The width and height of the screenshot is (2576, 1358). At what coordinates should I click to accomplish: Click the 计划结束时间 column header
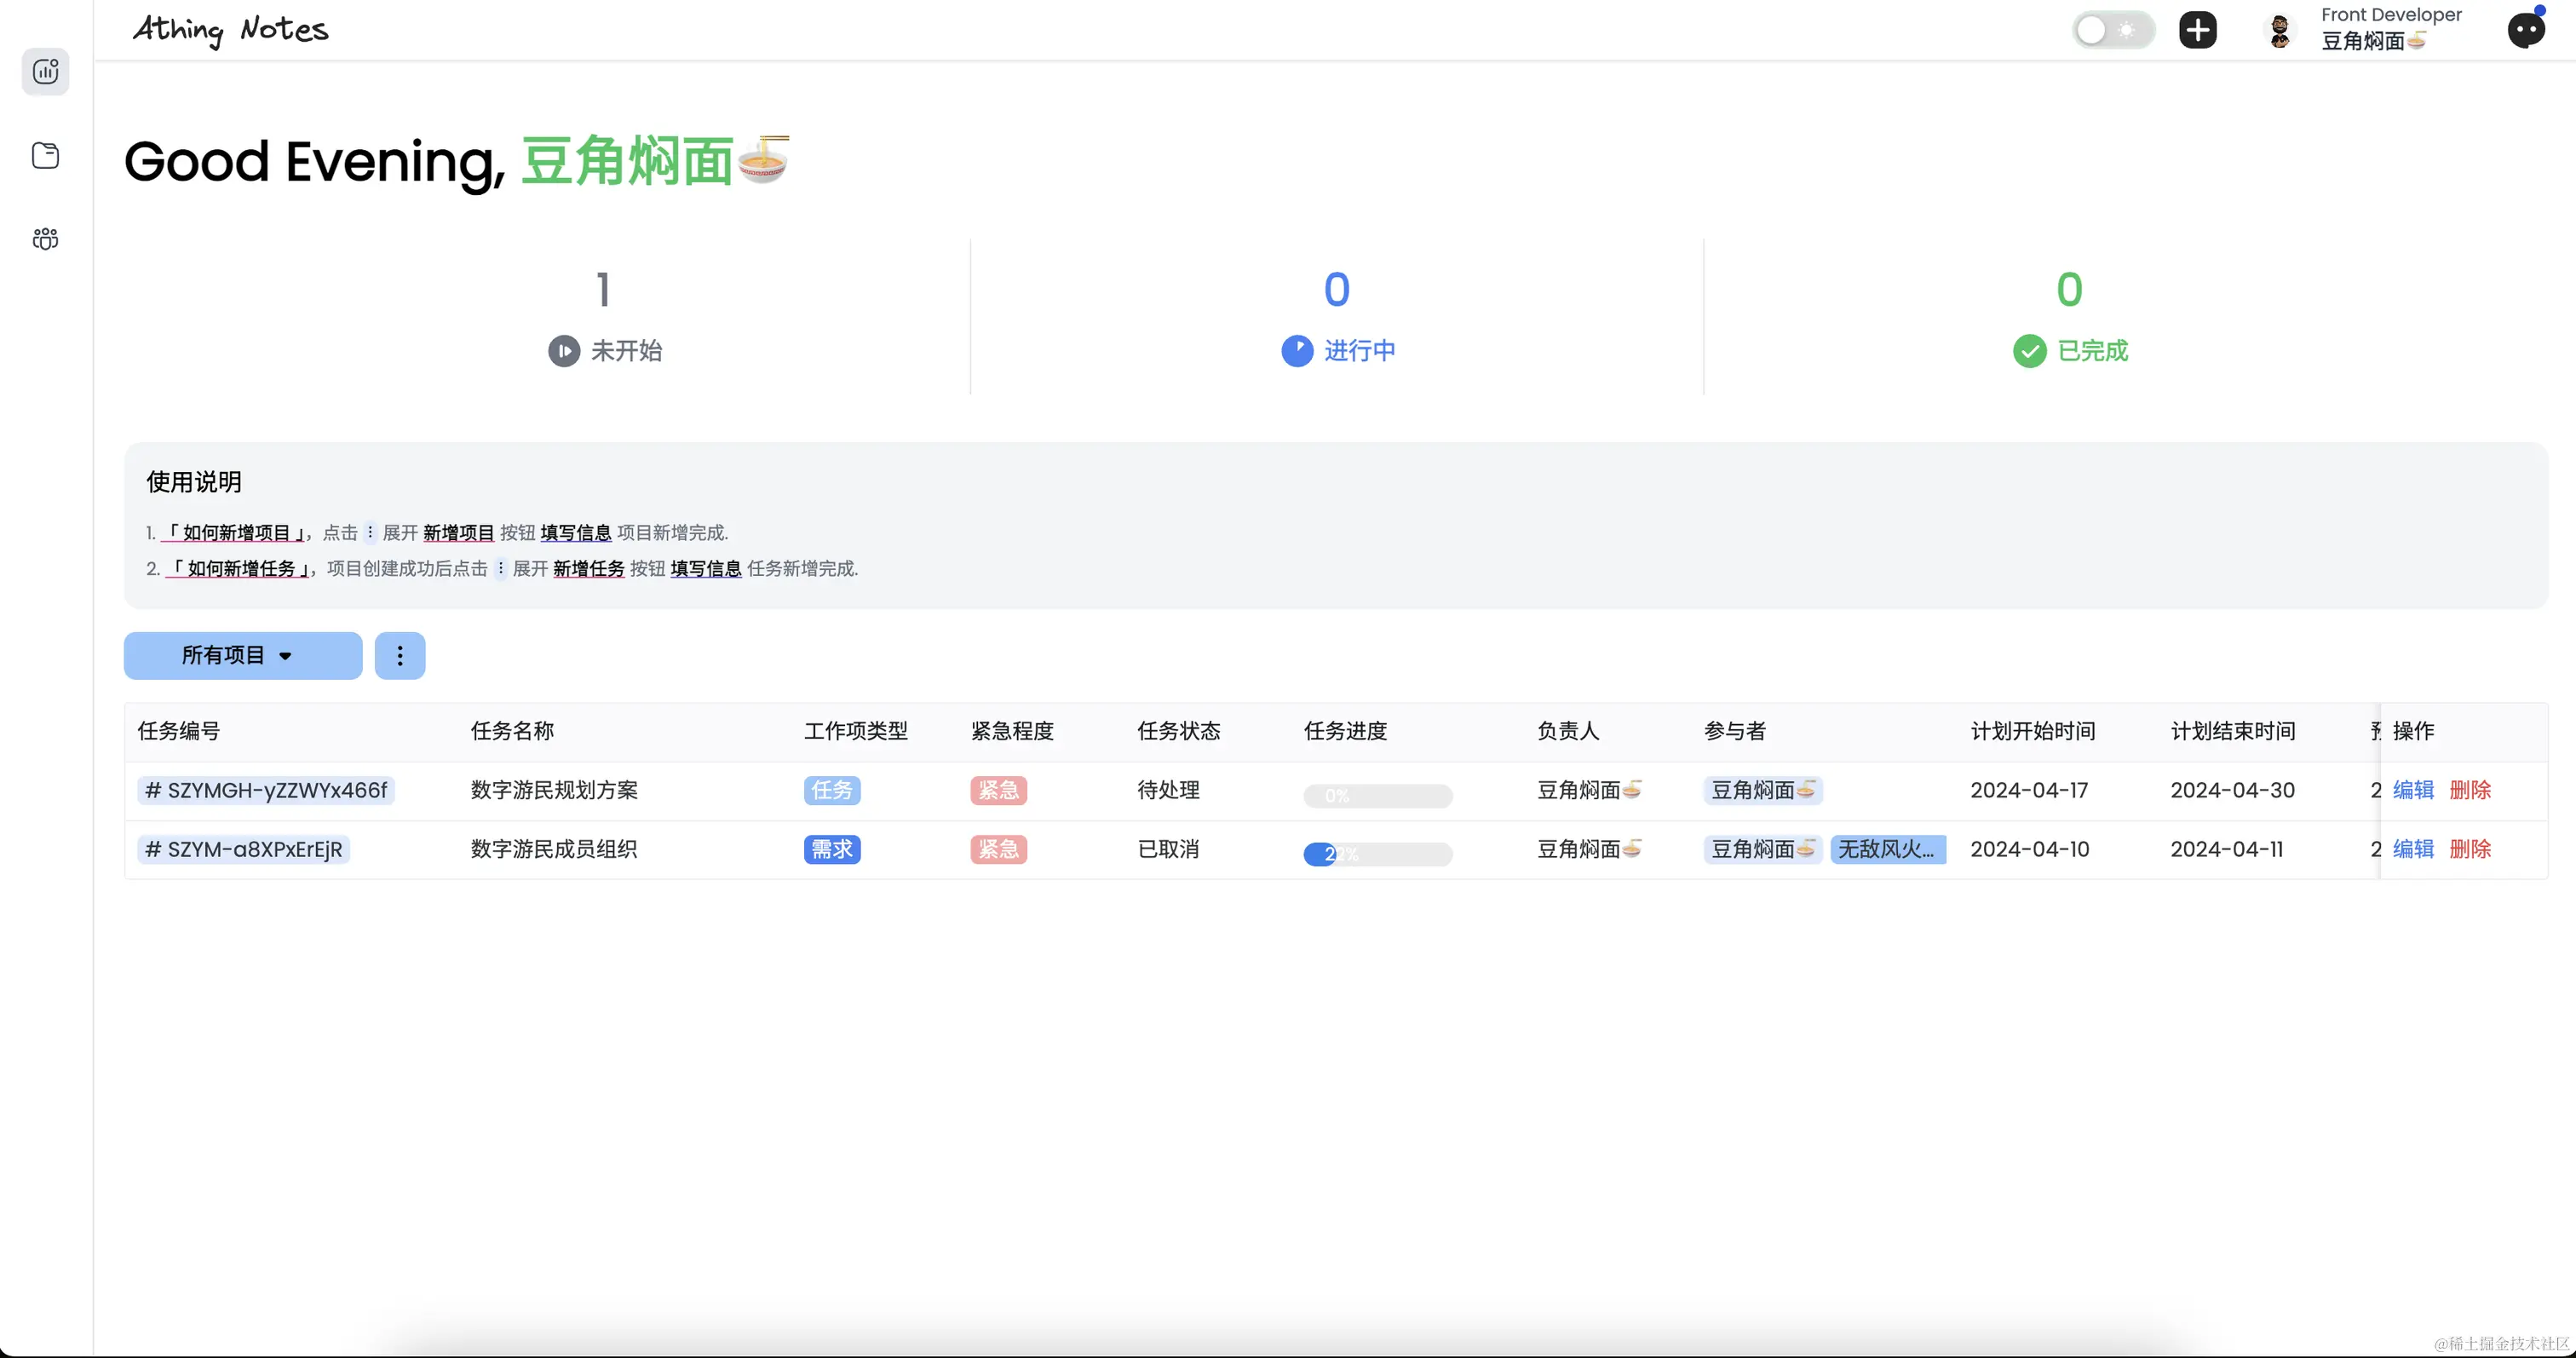pyautogui.click(x=2233, y=731)
